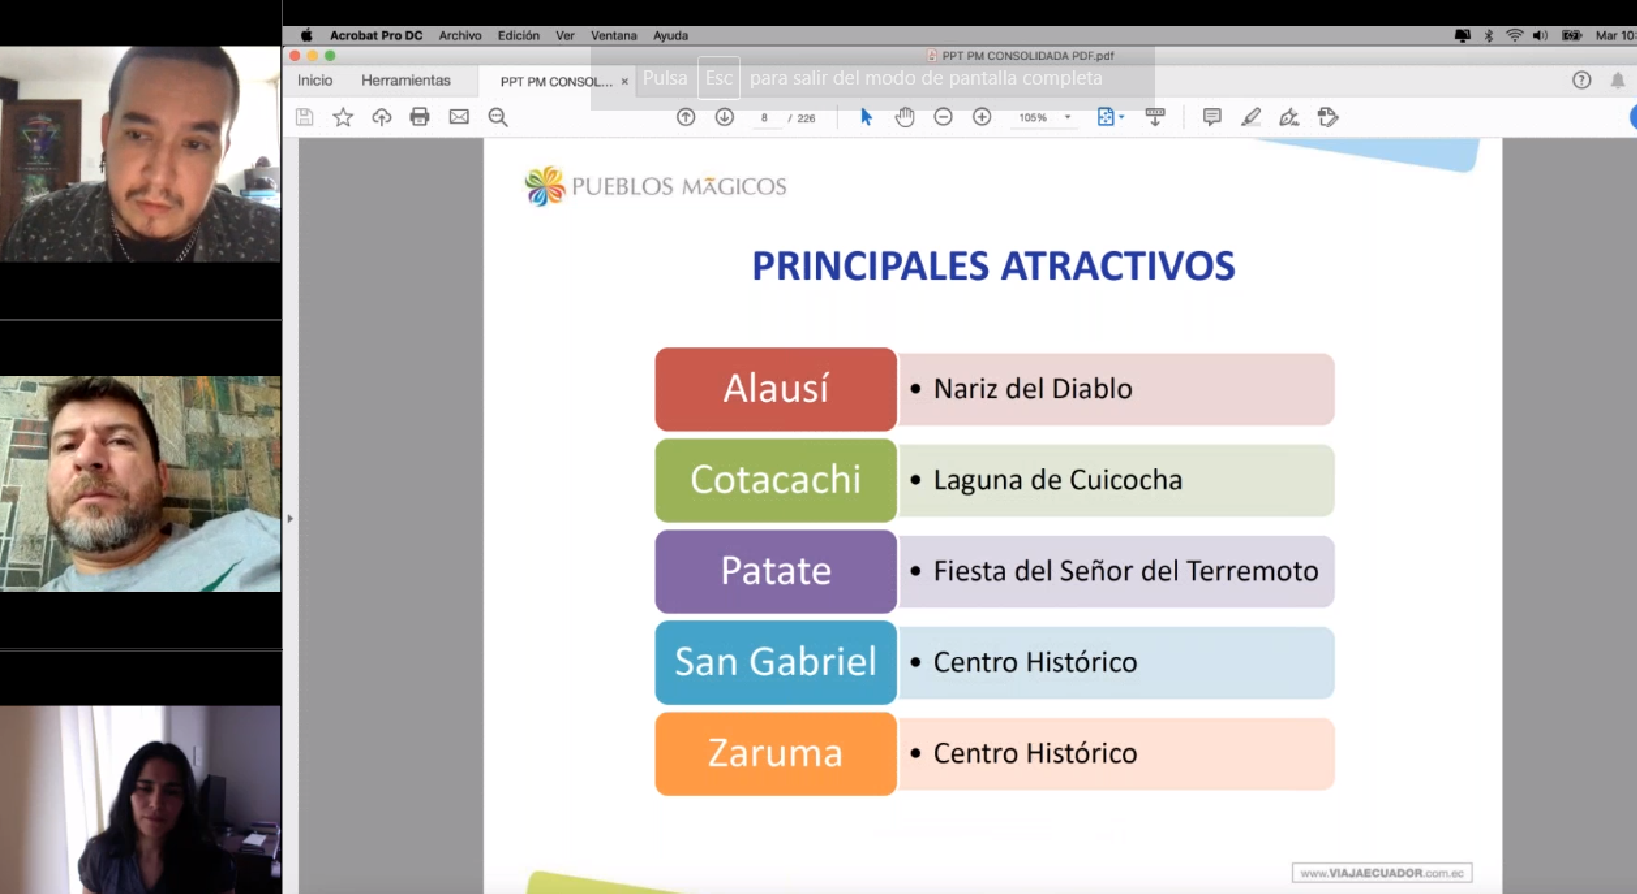Activate the arrow selection tool
The width and height of the screenshot is (1637, 894).
click(866, 117)
